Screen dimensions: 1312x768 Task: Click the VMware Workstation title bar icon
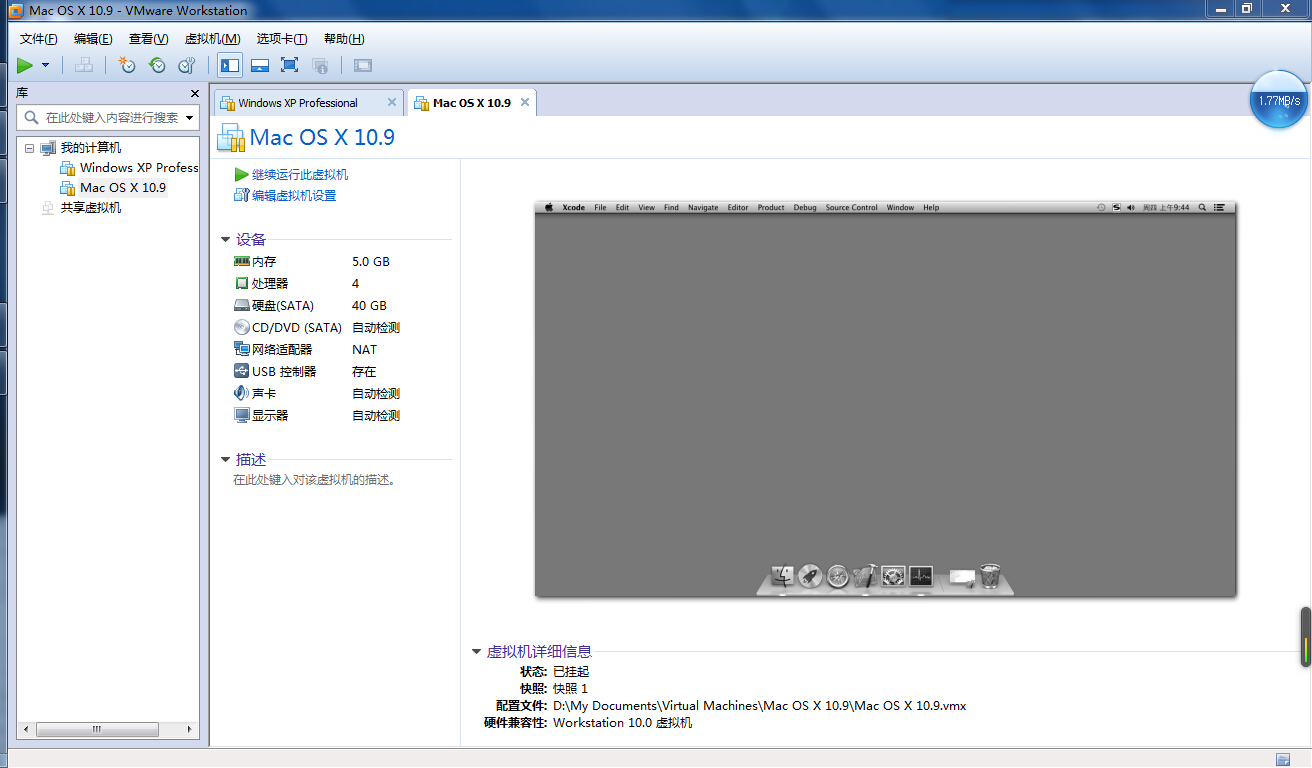[x=14, y=11]
